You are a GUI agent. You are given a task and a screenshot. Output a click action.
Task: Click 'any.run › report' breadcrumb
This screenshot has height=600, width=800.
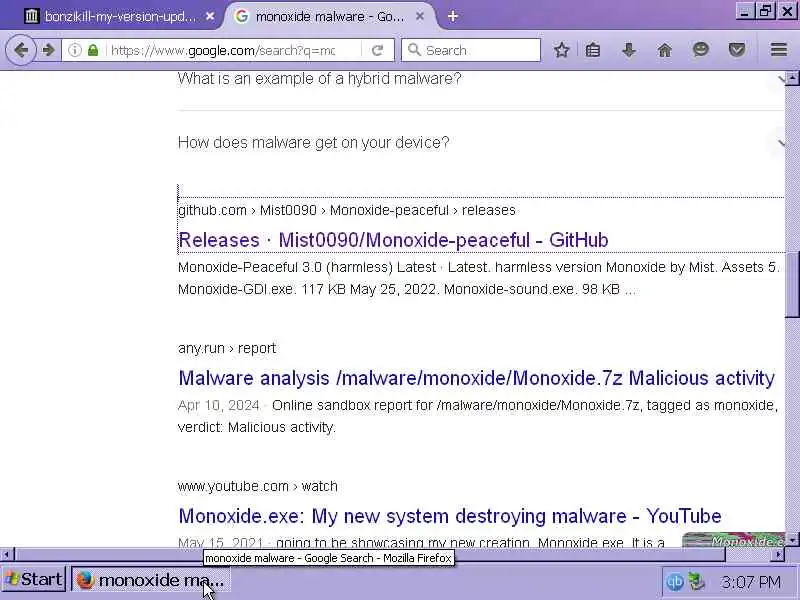(x=227, y=348)
